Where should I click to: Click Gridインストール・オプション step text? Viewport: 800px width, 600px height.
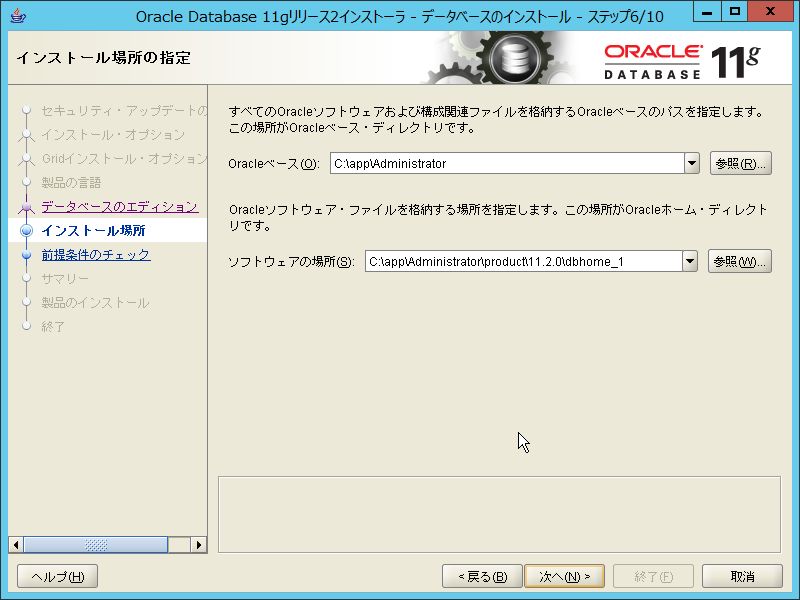point(124,159)
